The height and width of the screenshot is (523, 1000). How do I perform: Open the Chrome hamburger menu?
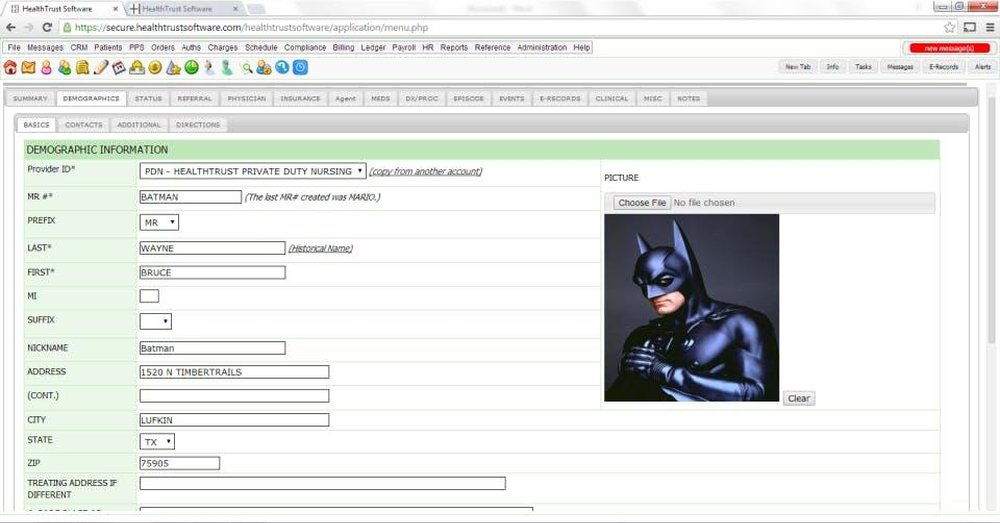point(990,27)
